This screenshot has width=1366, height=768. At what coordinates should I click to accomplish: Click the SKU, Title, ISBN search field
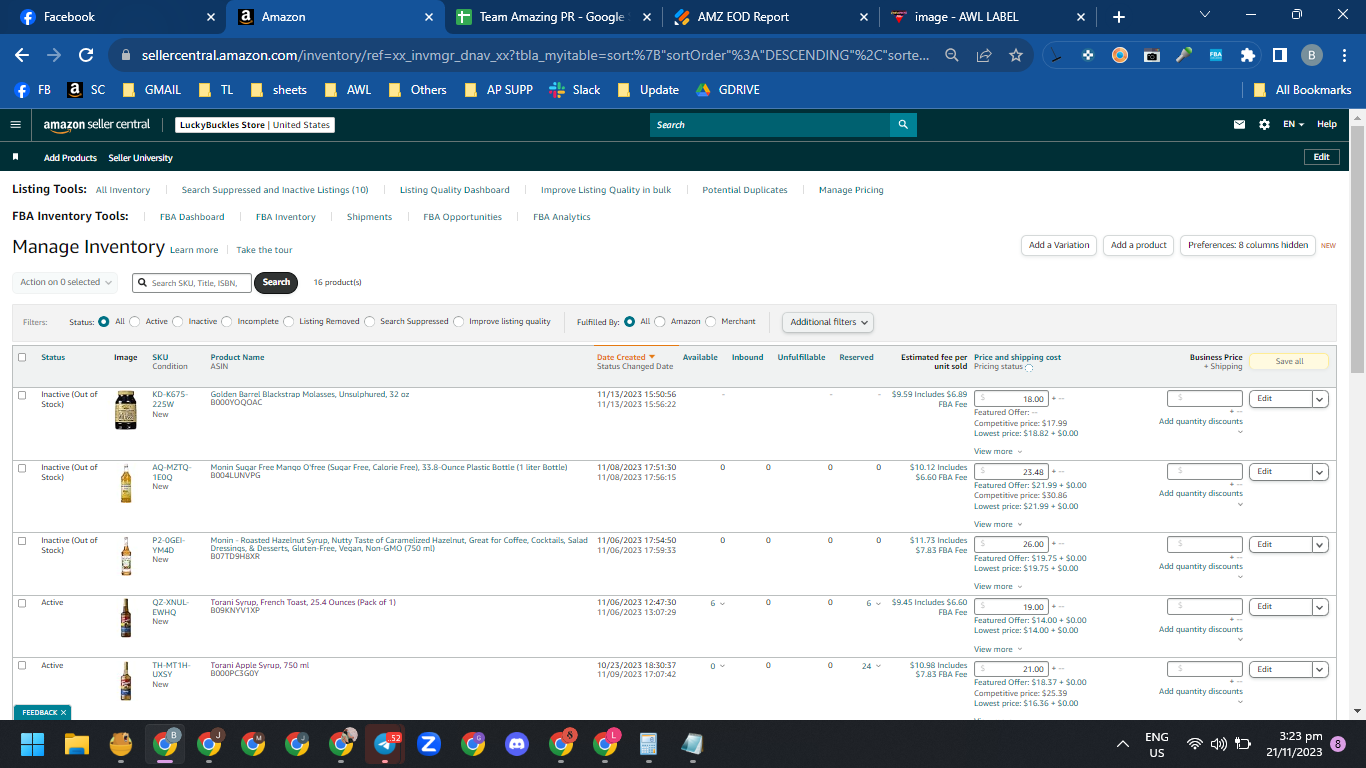[192, 283]
